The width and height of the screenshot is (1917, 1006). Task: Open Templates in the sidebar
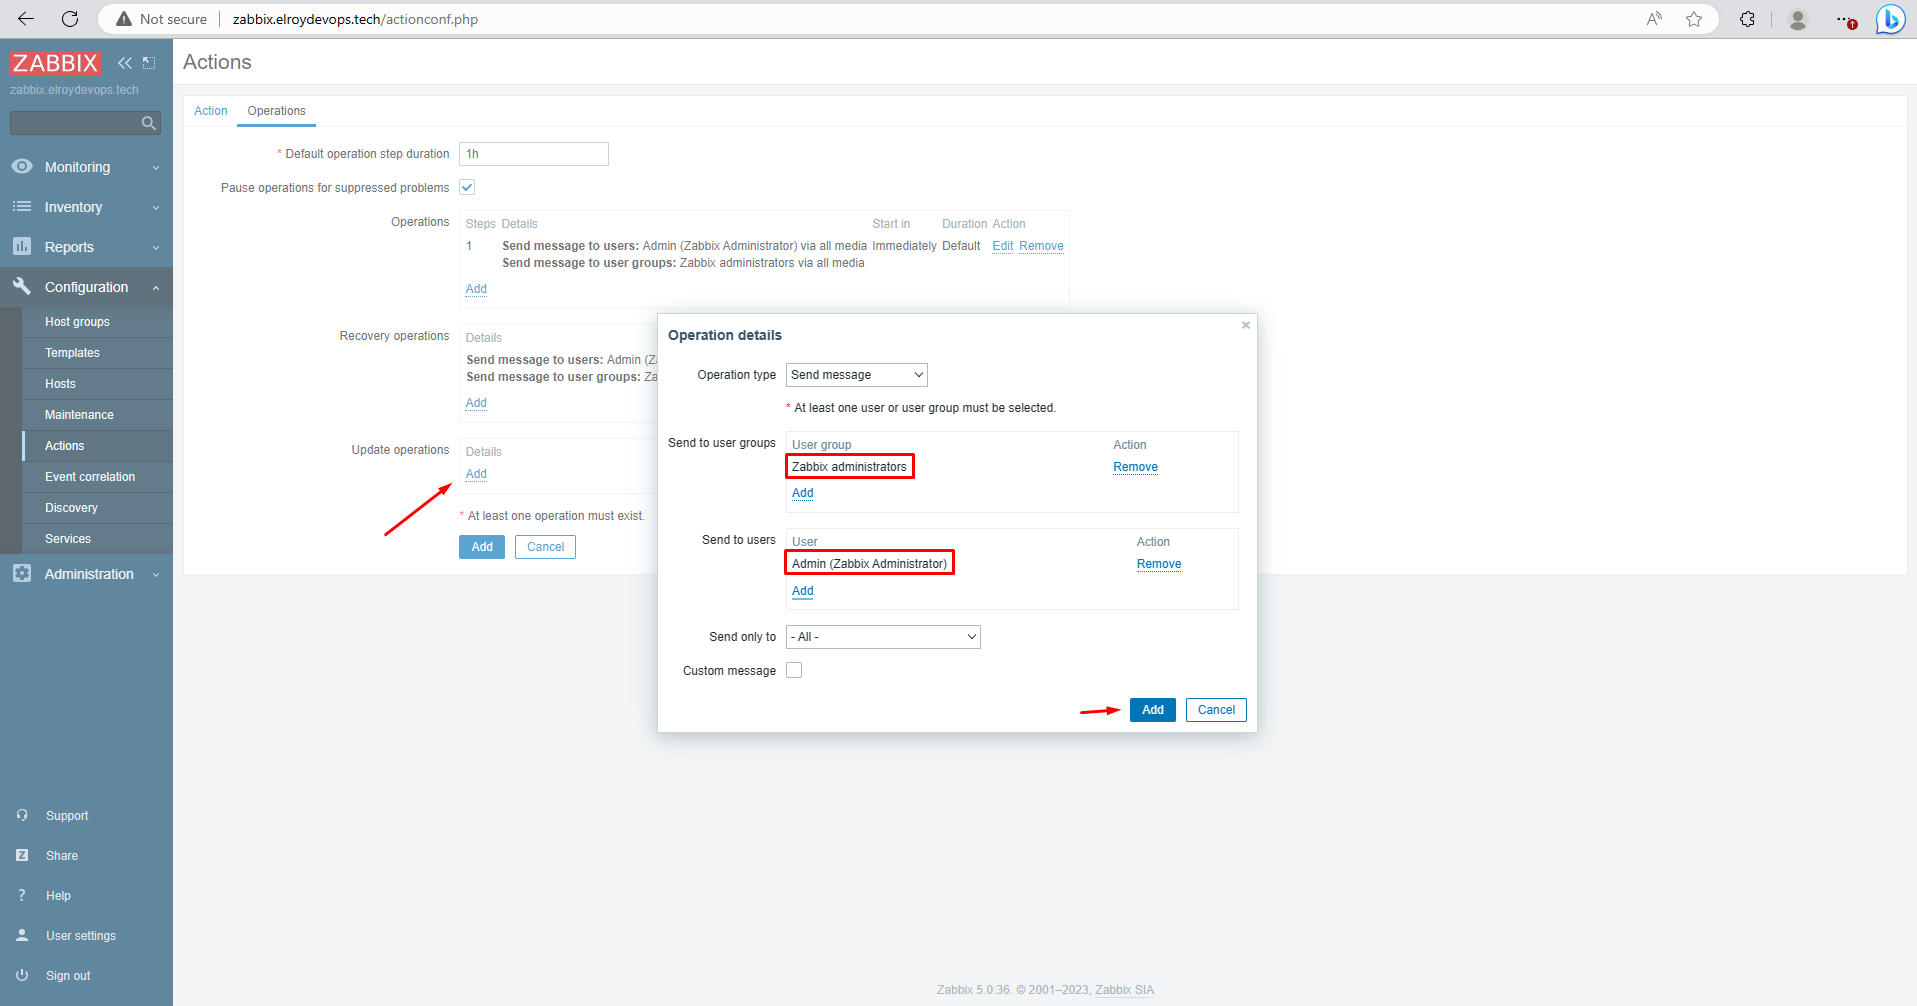point(97,353)
